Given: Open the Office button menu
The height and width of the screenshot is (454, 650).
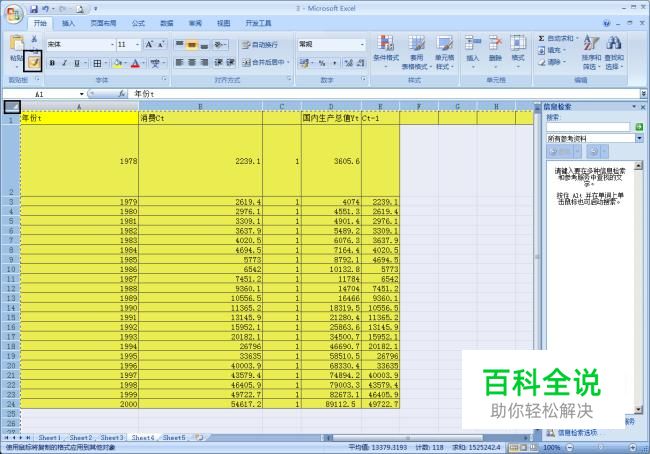Looking at the screenshot, I should 14,14.
